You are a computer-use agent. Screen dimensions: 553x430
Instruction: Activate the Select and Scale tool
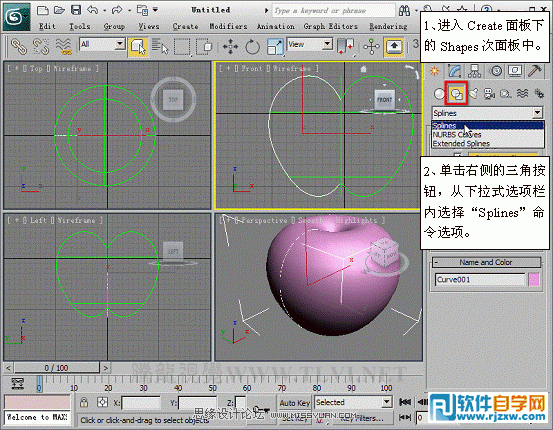click(x=275, y=47)
